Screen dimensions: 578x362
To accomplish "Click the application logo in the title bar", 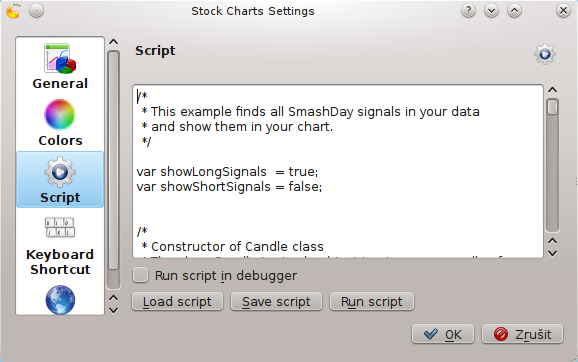I will click(13, 11).
